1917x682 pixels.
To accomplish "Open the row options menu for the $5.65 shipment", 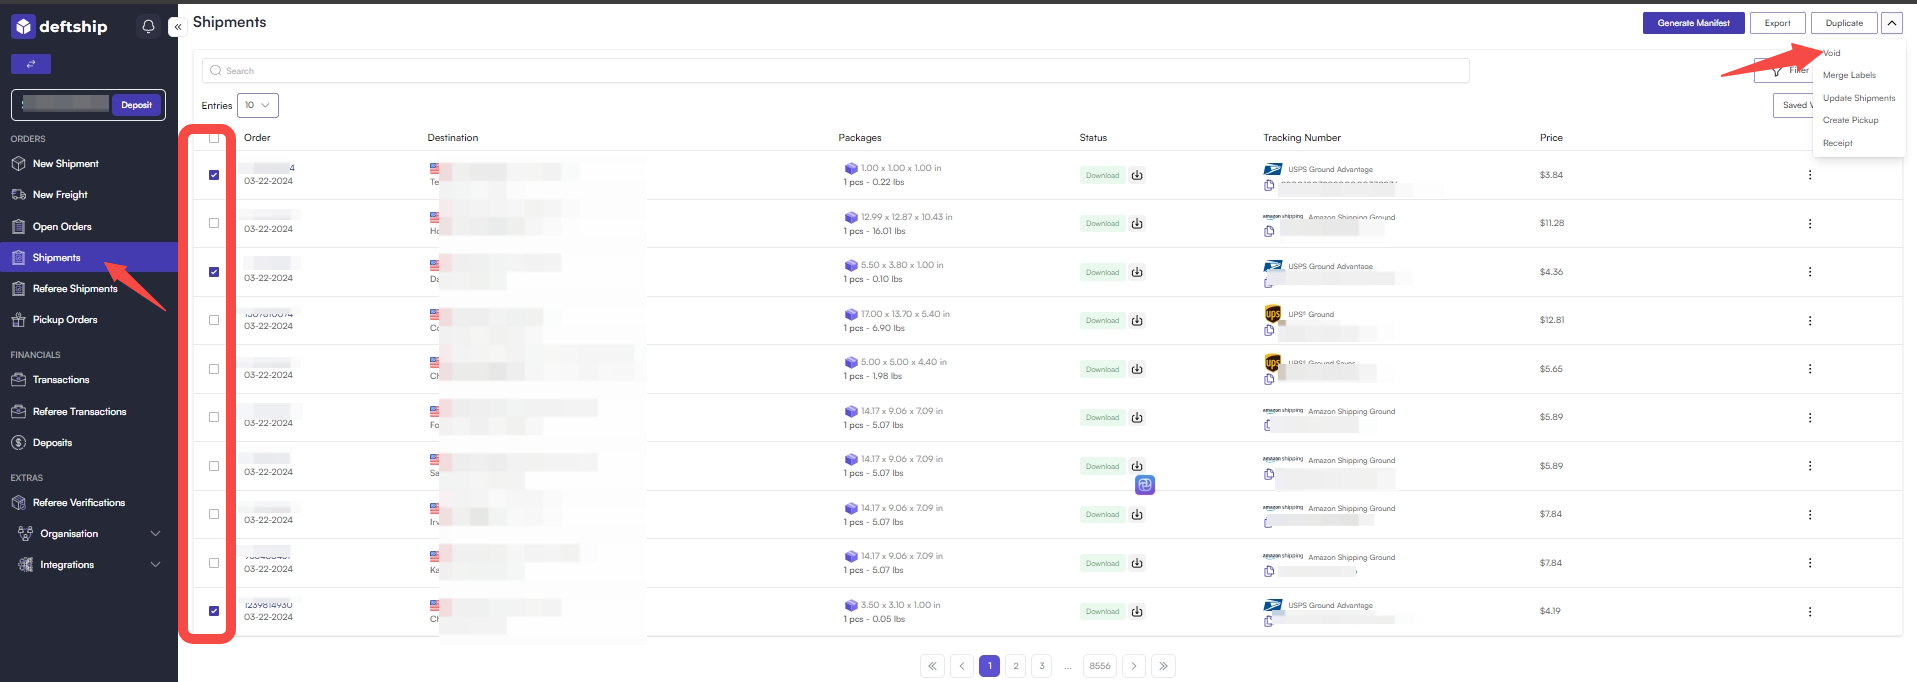I will (1810, 369).
